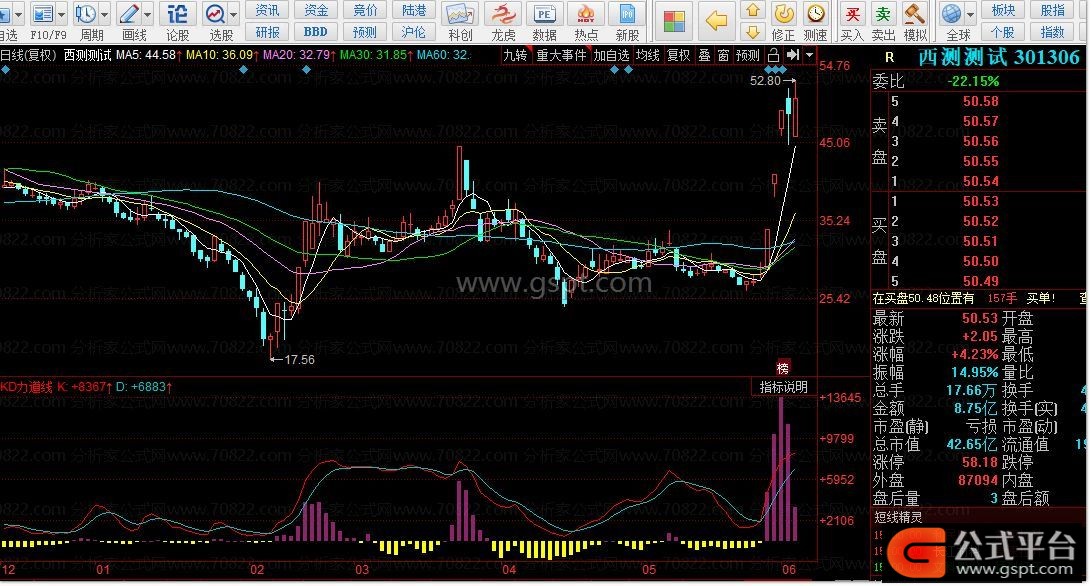Screen dimensions: 1092x586
Task: Click the yellow back arrow icon
Action: click(716, 21)
